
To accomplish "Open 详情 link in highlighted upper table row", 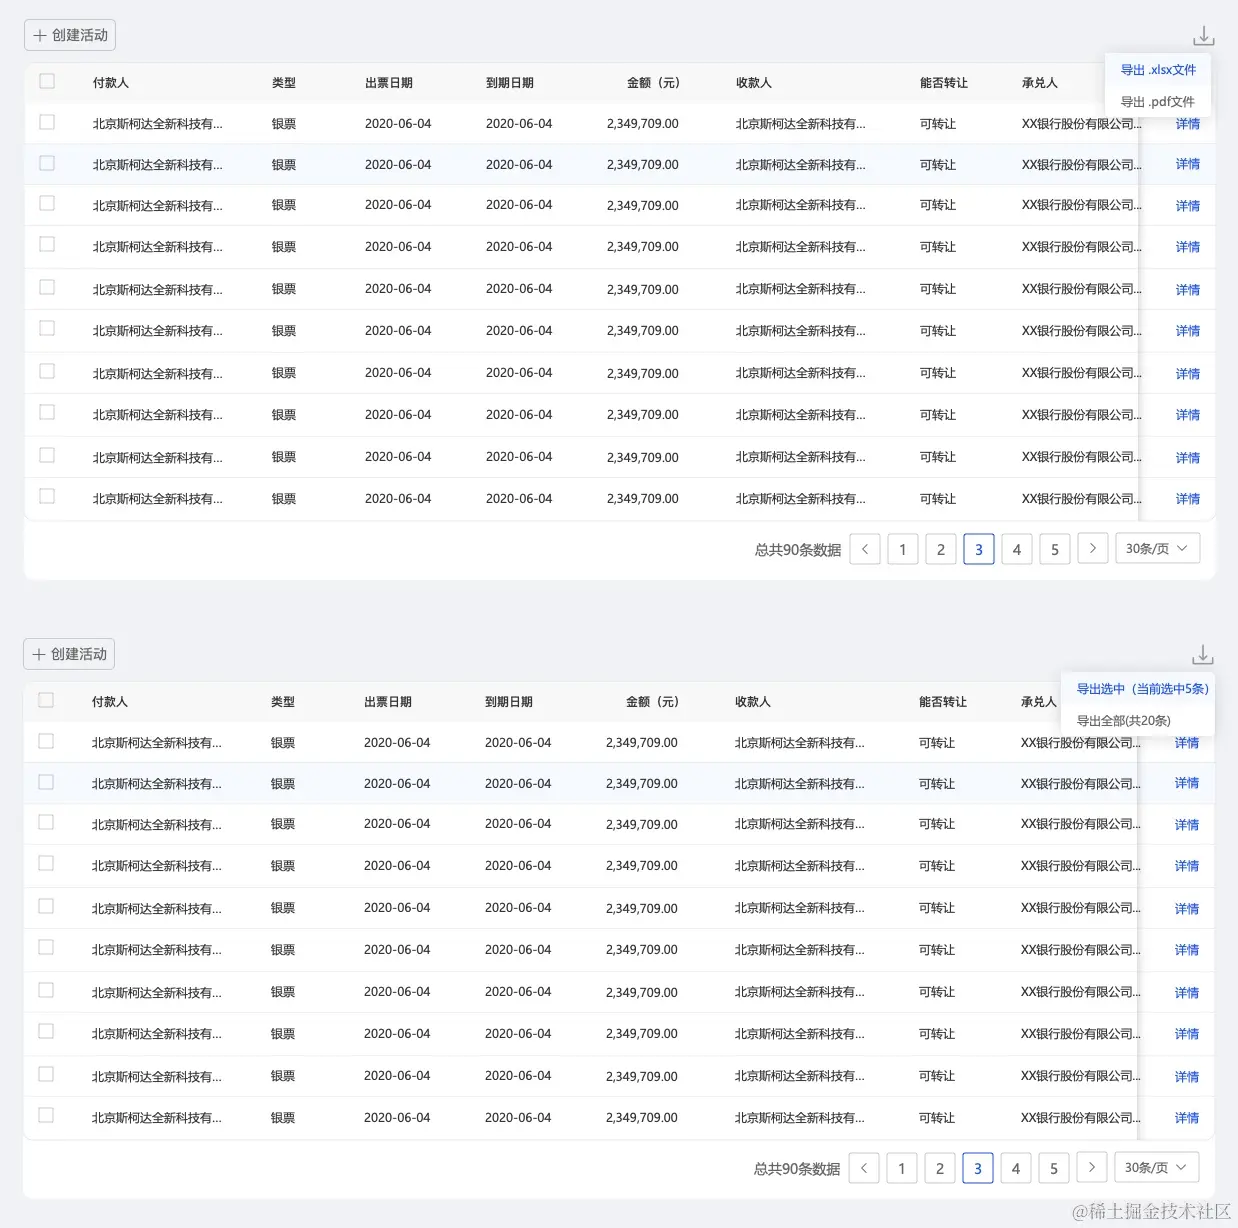I will (1188, 164).
